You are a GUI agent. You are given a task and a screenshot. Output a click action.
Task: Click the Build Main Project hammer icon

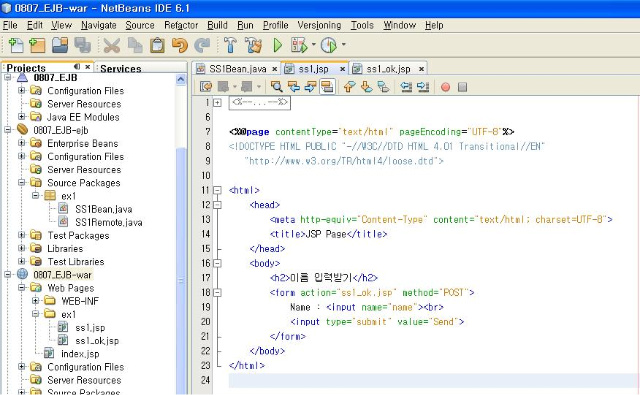point(230,45)
